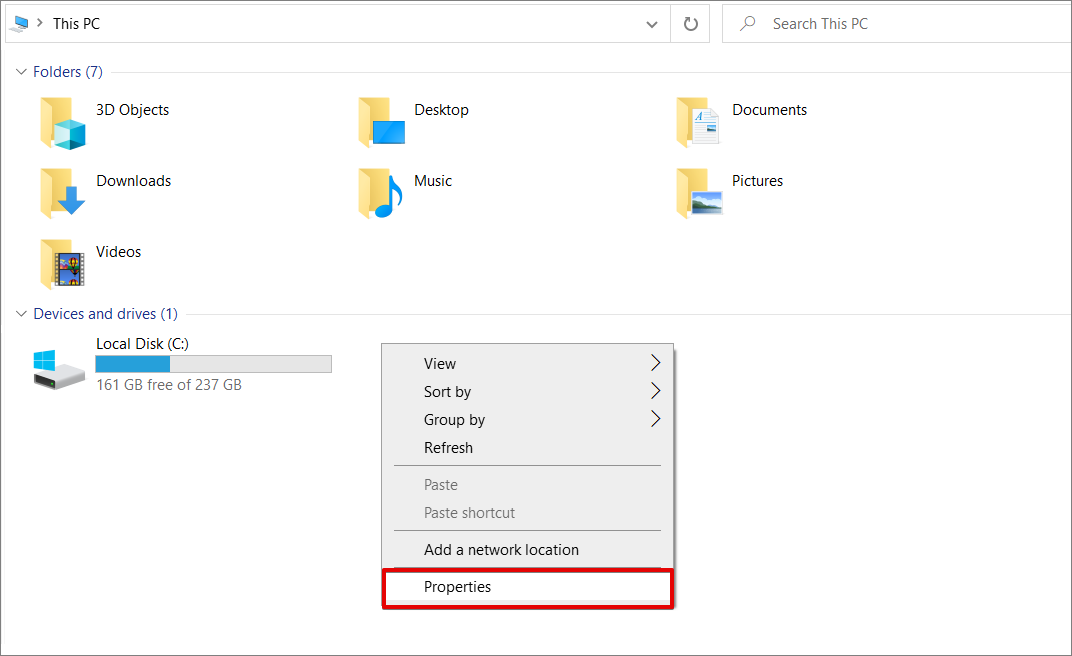Screen dimensions: 1072x656
Task: Collapse the Devices and drives group
Action: pyautogui.click(x=22, y=314)
